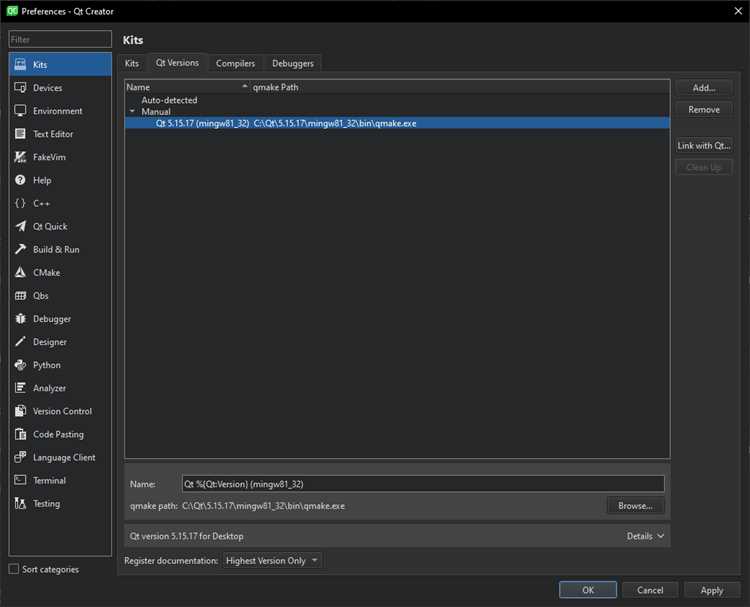Switch to the Debuggers tab
The height and width of the screenshot is (607, 750).
pos(293,63)
